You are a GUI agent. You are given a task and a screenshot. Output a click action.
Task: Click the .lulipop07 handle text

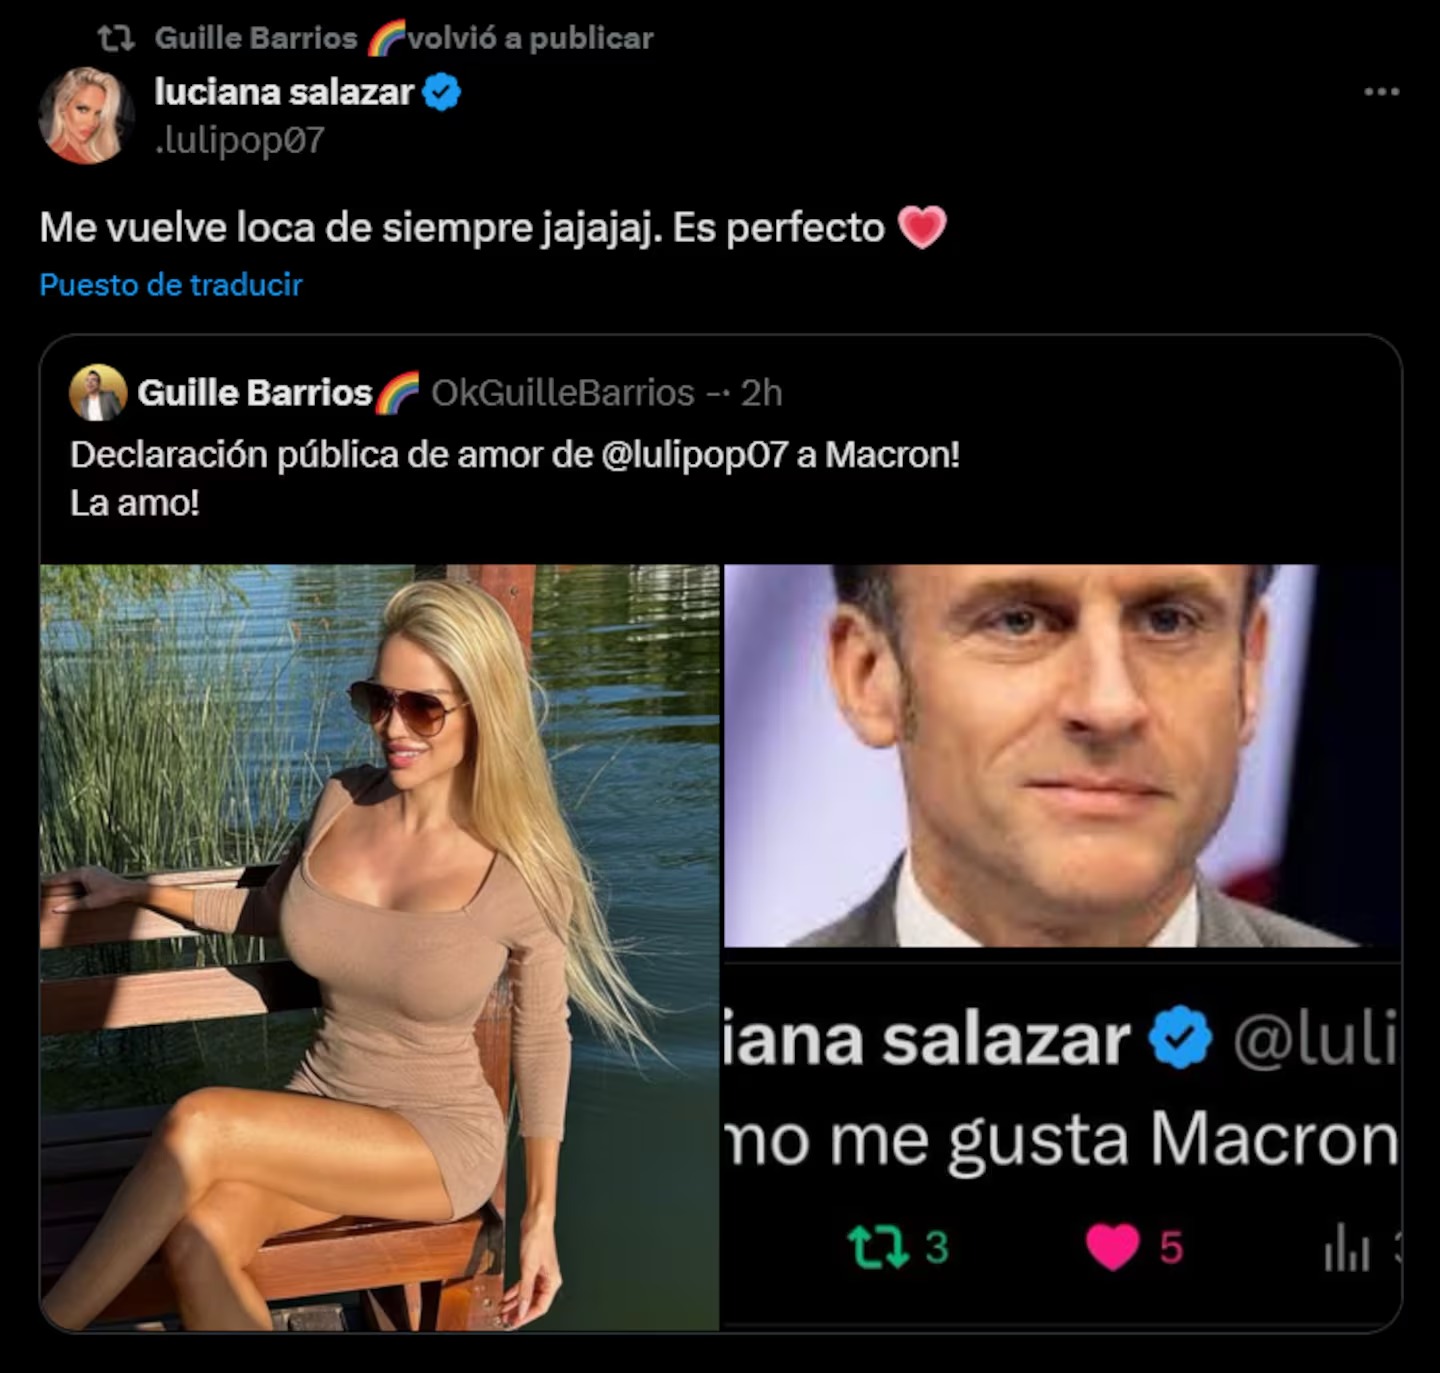click(x=240, y=140)
